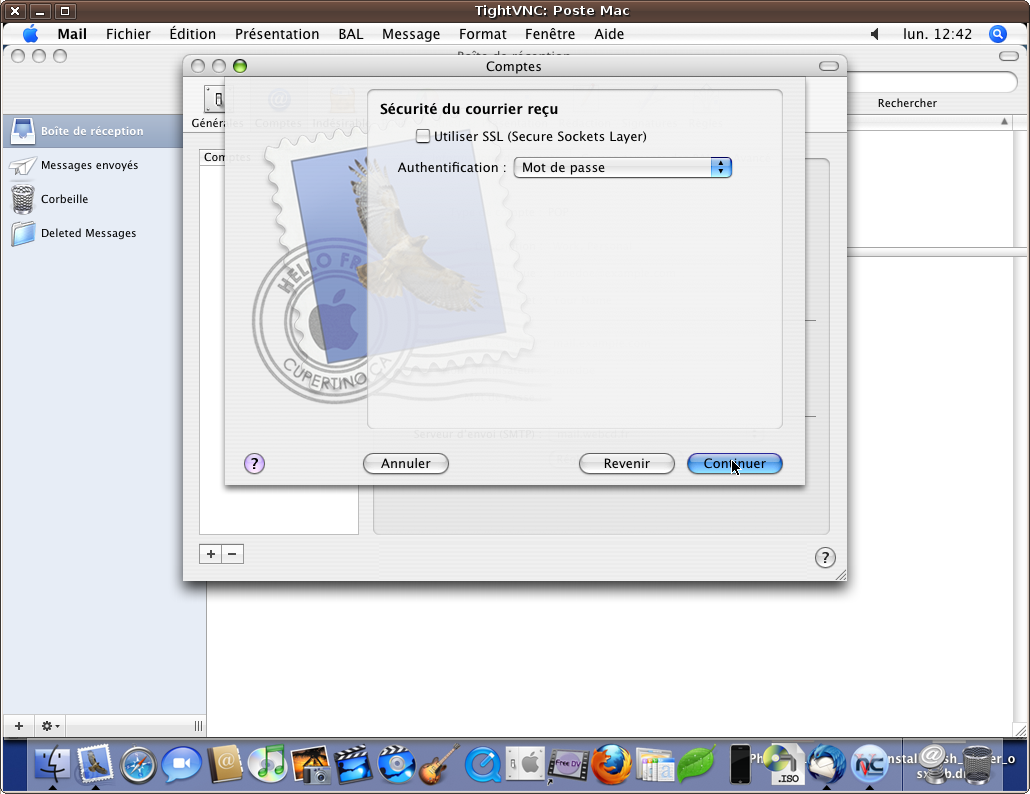Open QuickTime Player from the Dock

pyautogui.click(x=483, y=765)
